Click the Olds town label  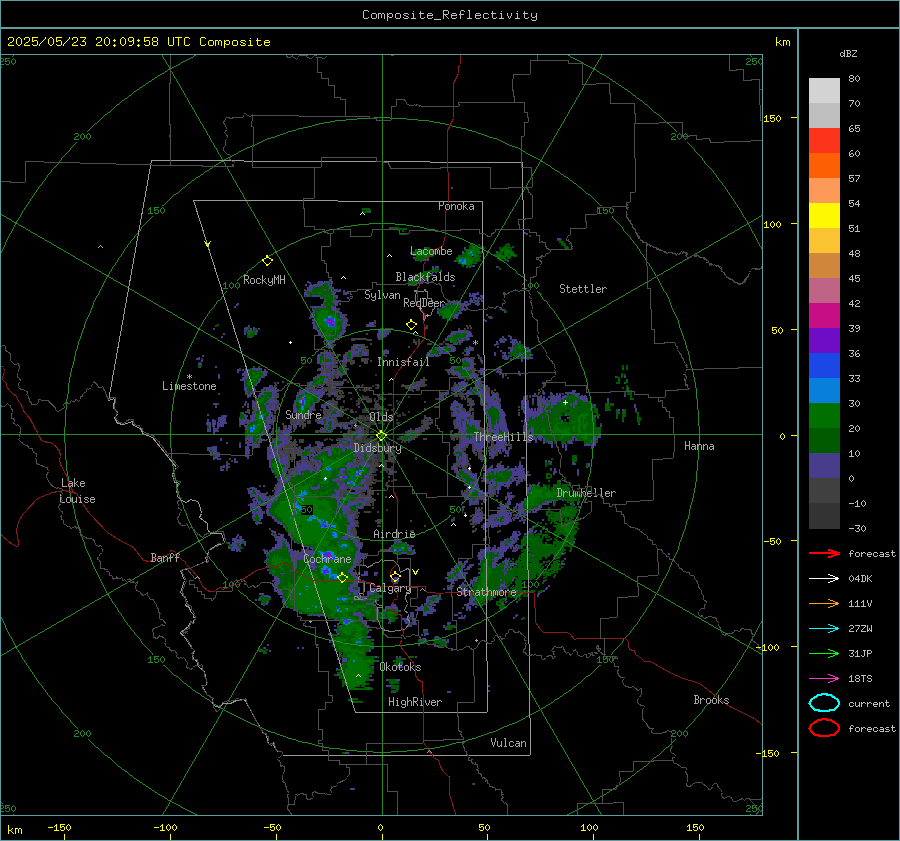point(381,417)
